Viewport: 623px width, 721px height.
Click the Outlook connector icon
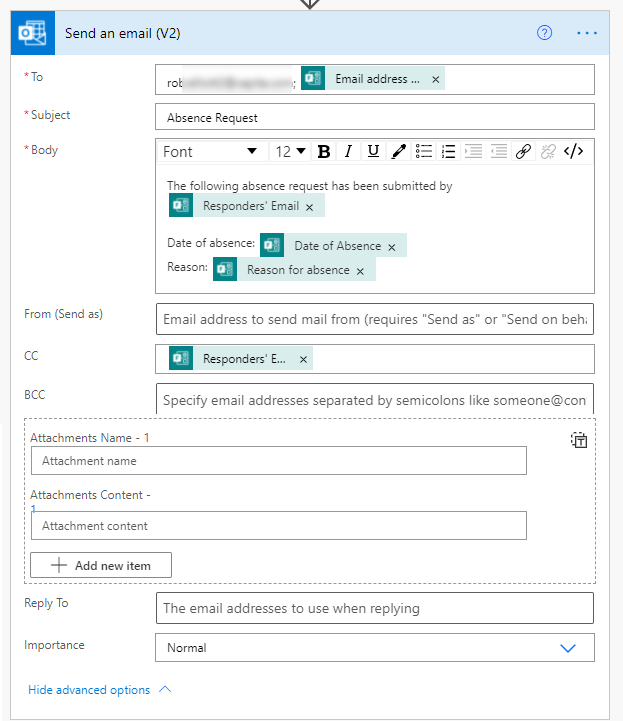coord(33,33)
